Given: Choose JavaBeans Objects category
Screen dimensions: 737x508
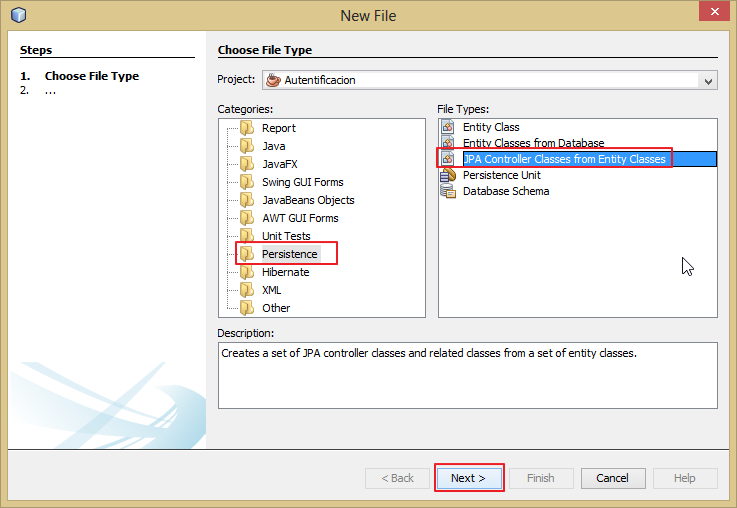Looking at the screenshot, I should (308, 200).
